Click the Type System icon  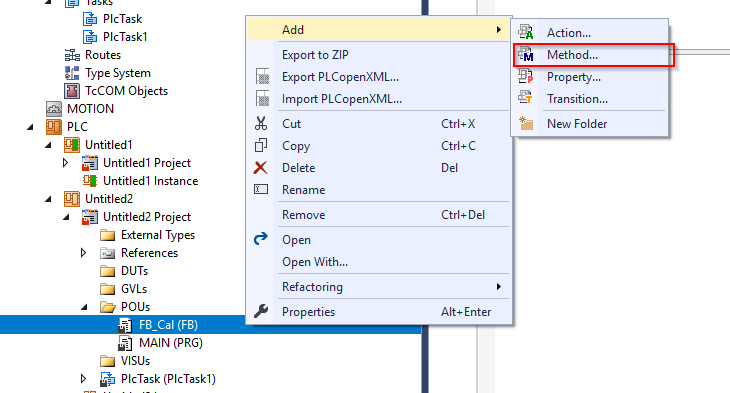(x=72, y=73)
